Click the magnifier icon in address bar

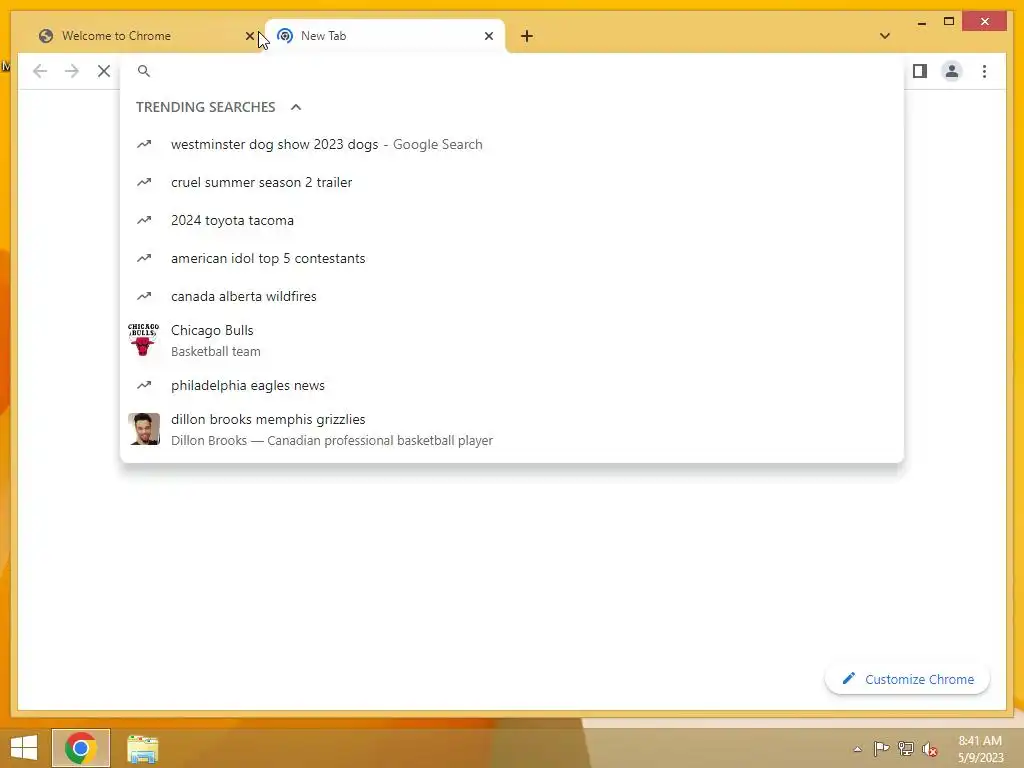(144, 71)
